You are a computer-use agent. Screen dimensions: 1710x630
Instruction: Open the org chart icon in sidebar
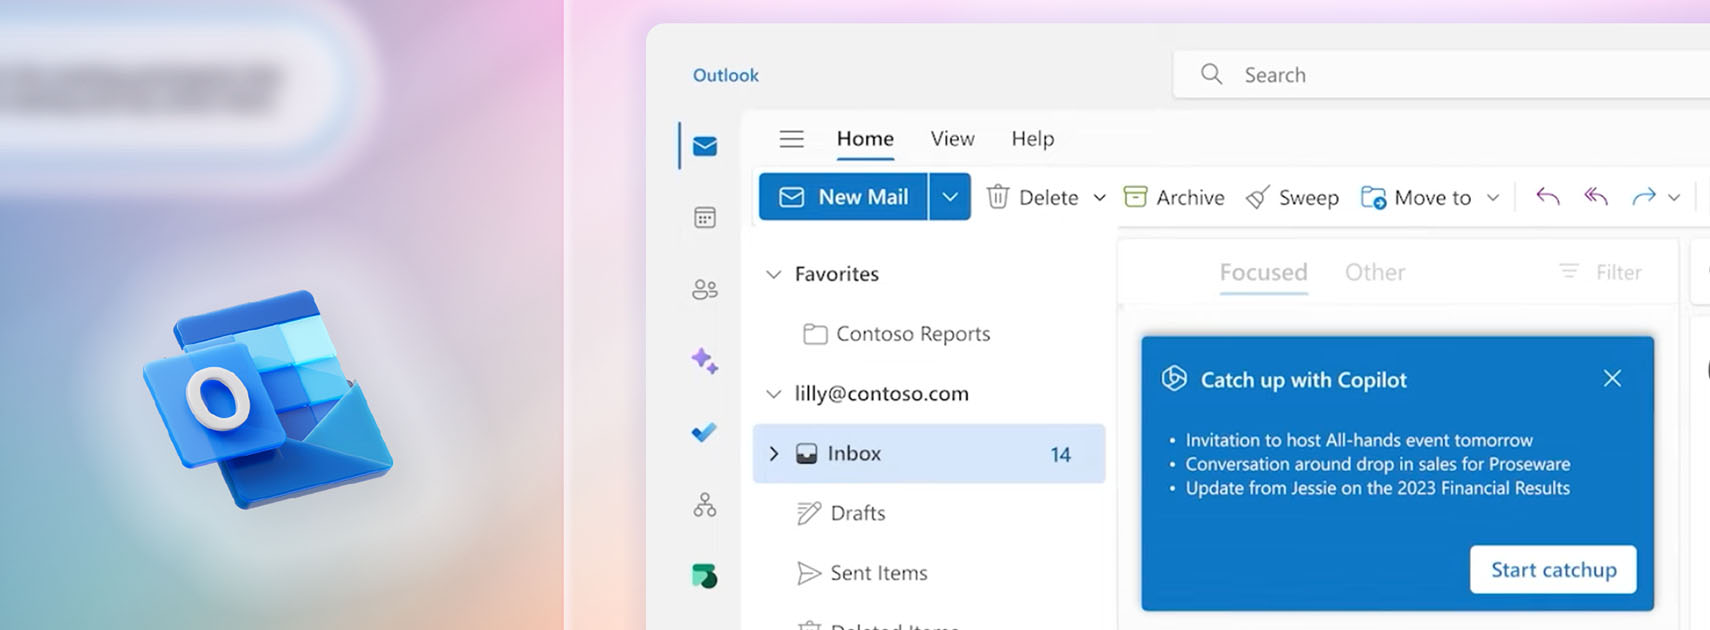[x=705, y=504]
